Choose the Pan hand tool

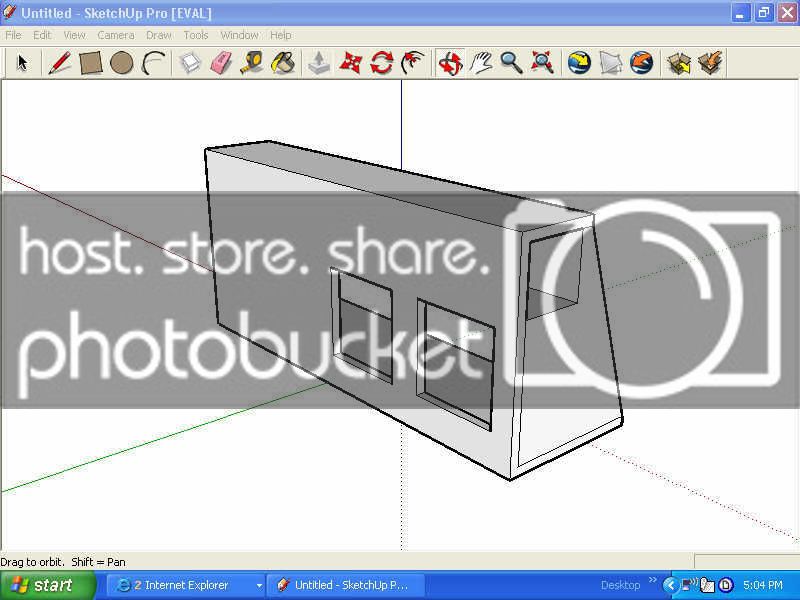tap(481, 63)
